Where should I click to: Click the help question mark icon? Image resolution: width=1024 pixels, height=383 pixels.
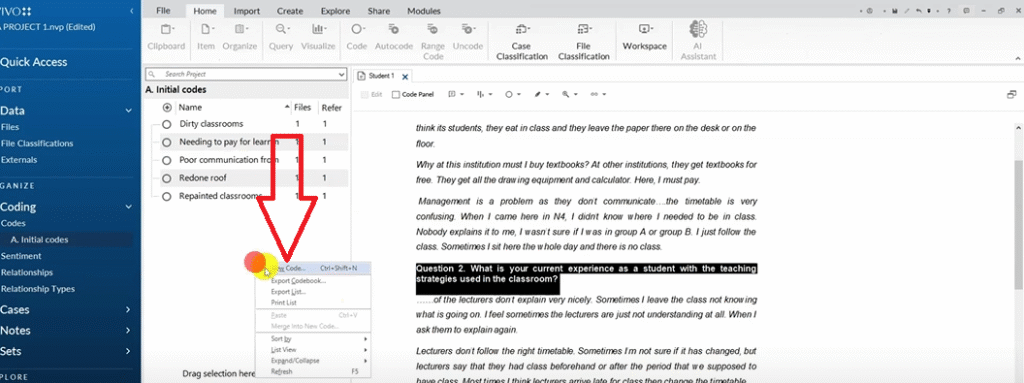point(949,10)
